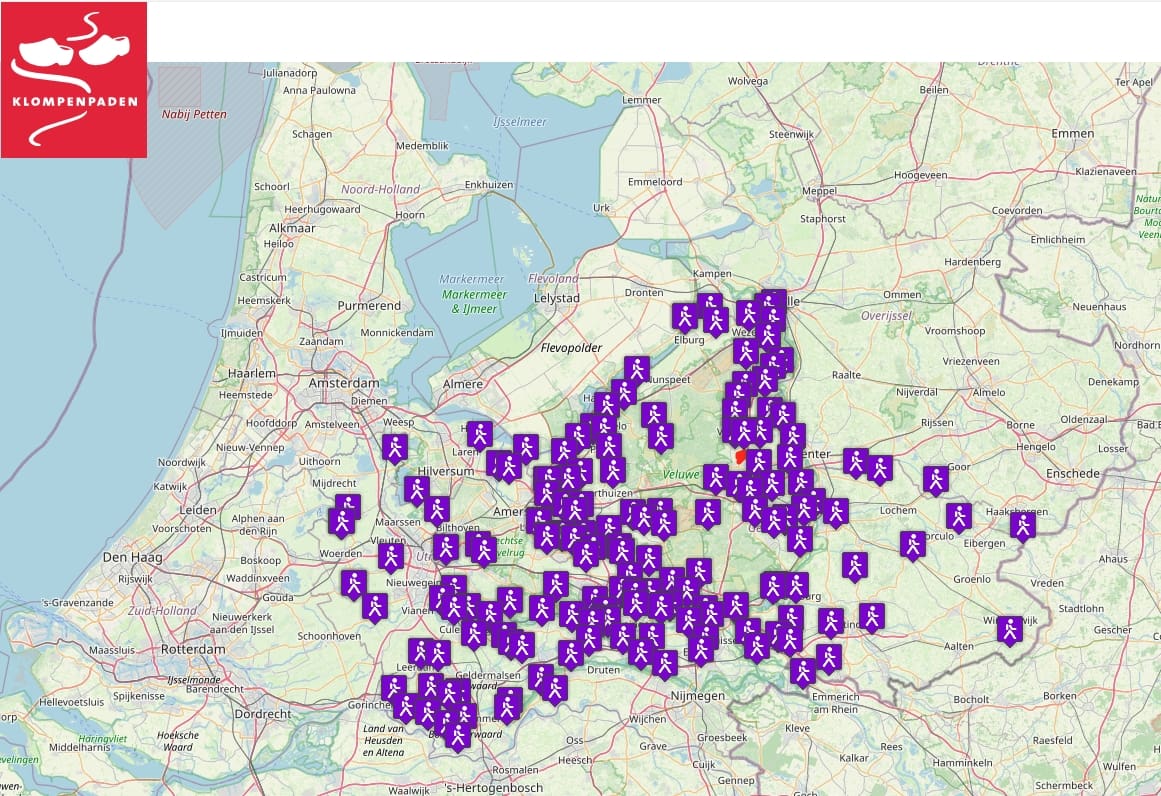Image resolution: width=1161 pixels, height=796 pixels.
Task: Select the walking marker above Nunspeet
Action: (x=637, y=368)
